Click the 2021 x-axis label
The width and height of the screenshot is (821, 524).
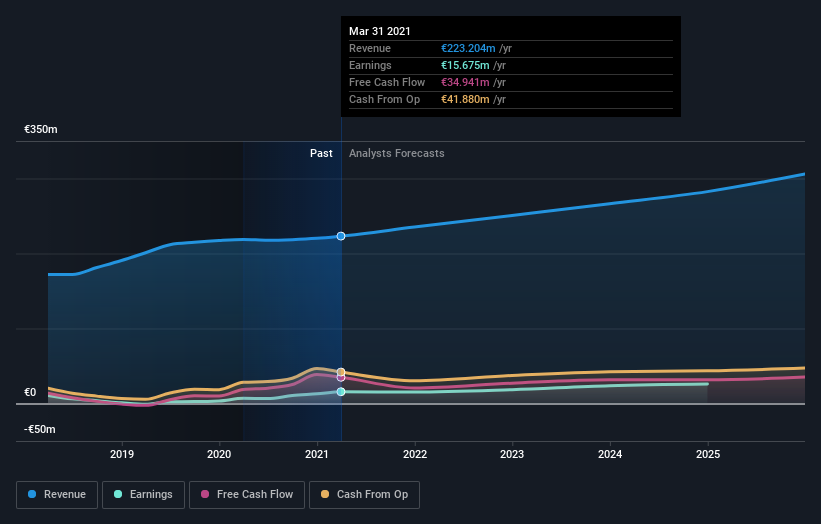[x=317, y=454]
